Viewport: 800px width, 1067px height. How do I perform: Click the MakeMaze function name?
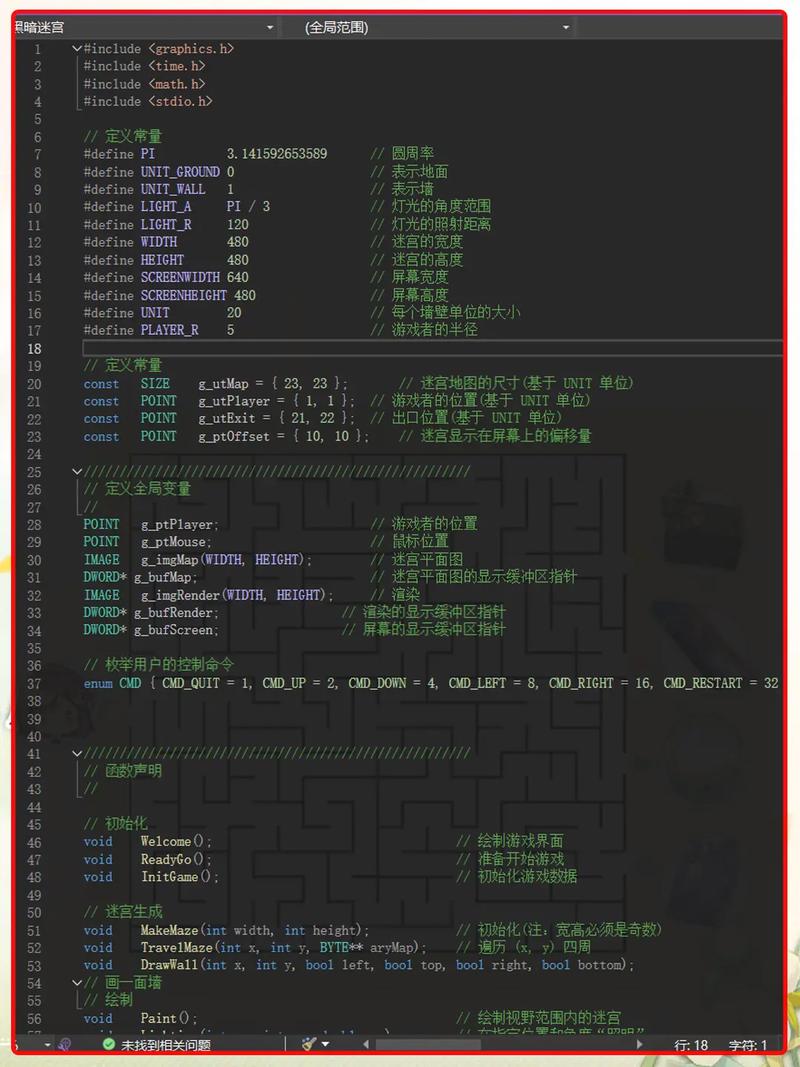[x=170, y=930]
